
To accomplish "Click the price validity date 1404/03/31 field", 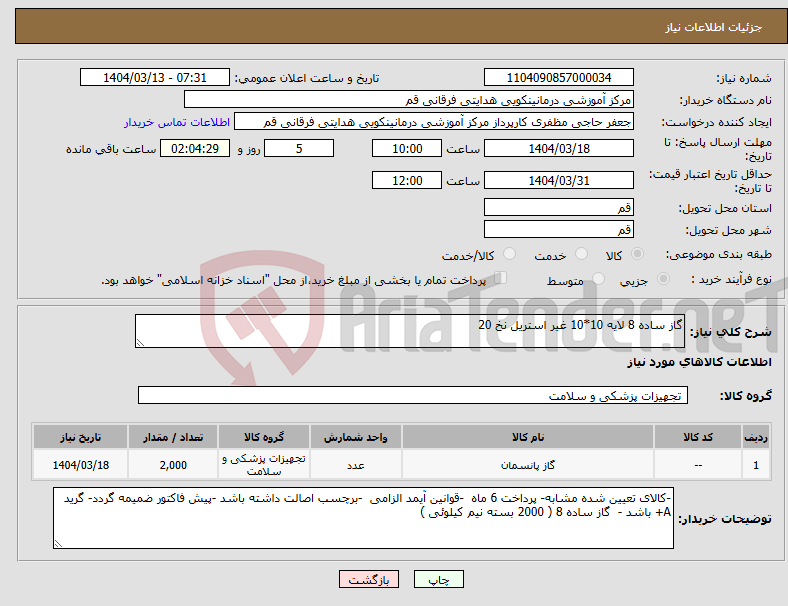I will [558, 180].
